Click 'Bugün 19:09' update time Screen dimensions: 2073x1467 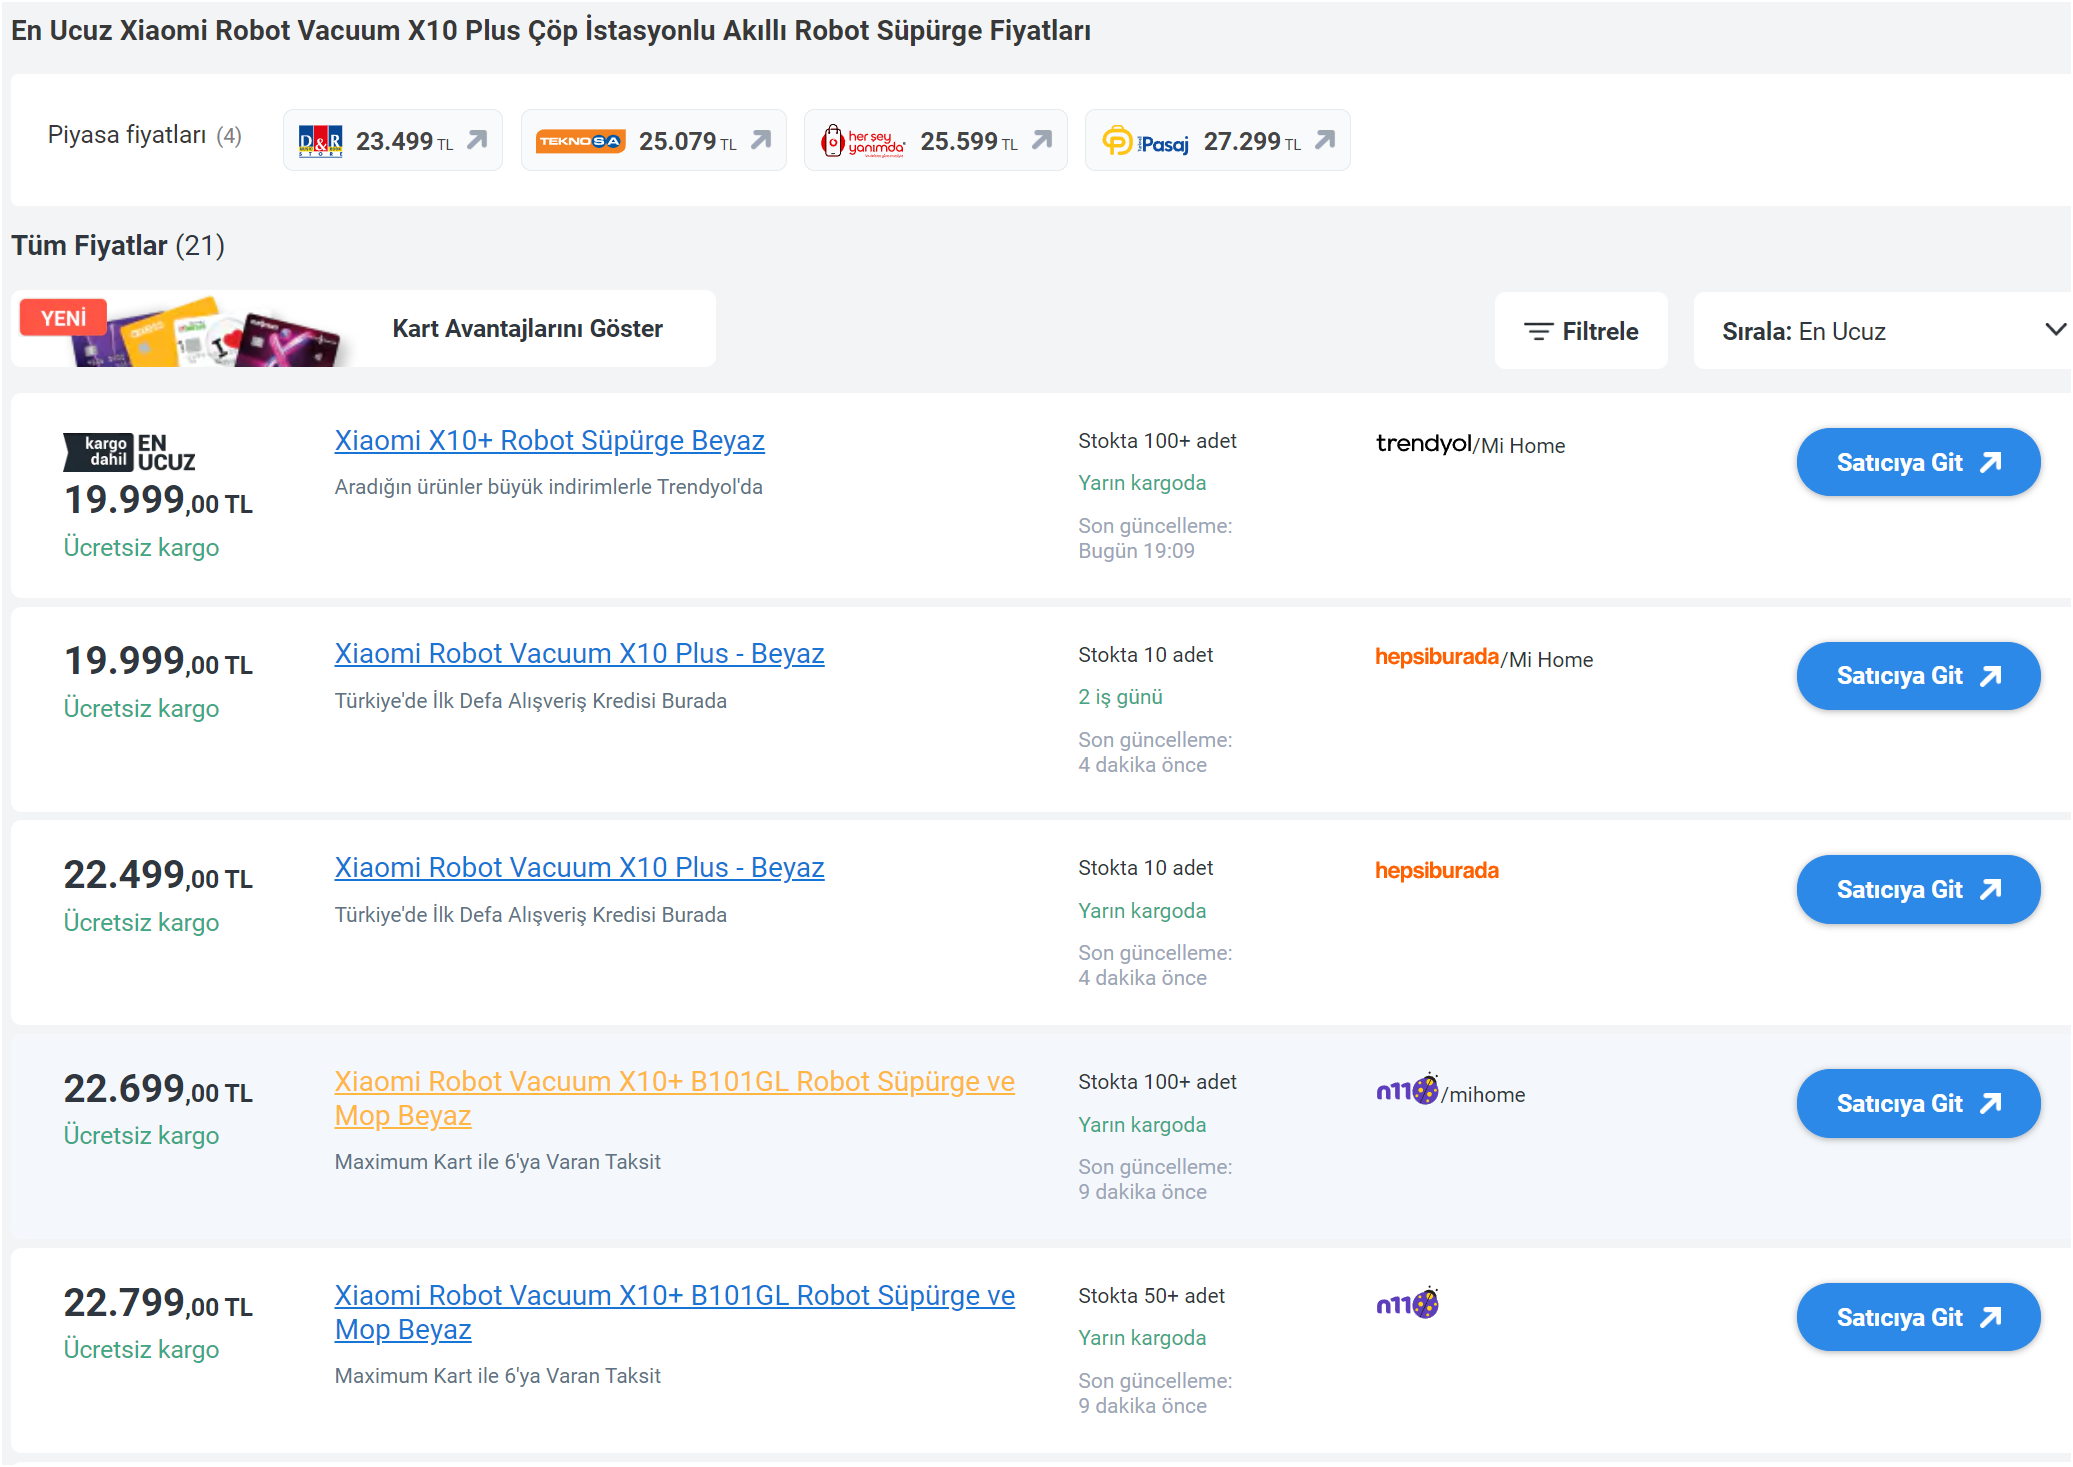point(1136,551)
